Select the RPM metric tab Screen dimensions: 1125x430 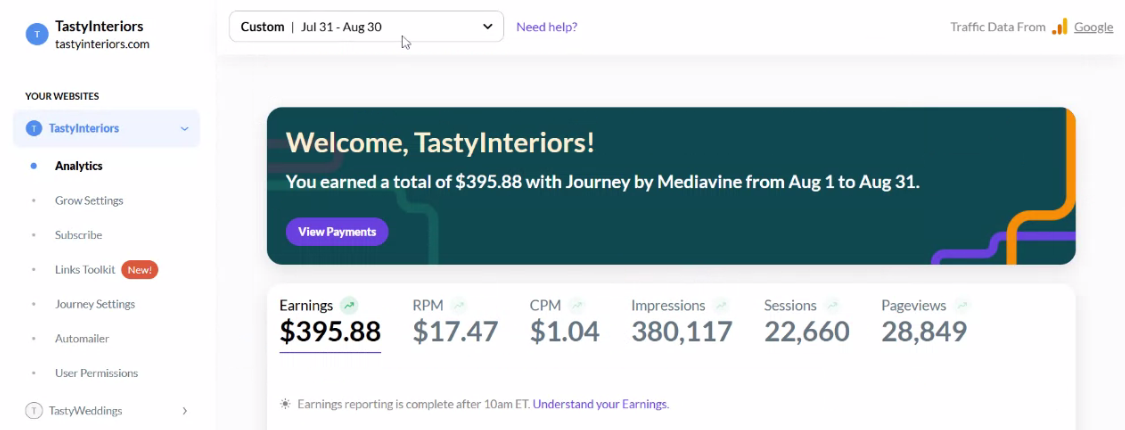click(455, 322)
